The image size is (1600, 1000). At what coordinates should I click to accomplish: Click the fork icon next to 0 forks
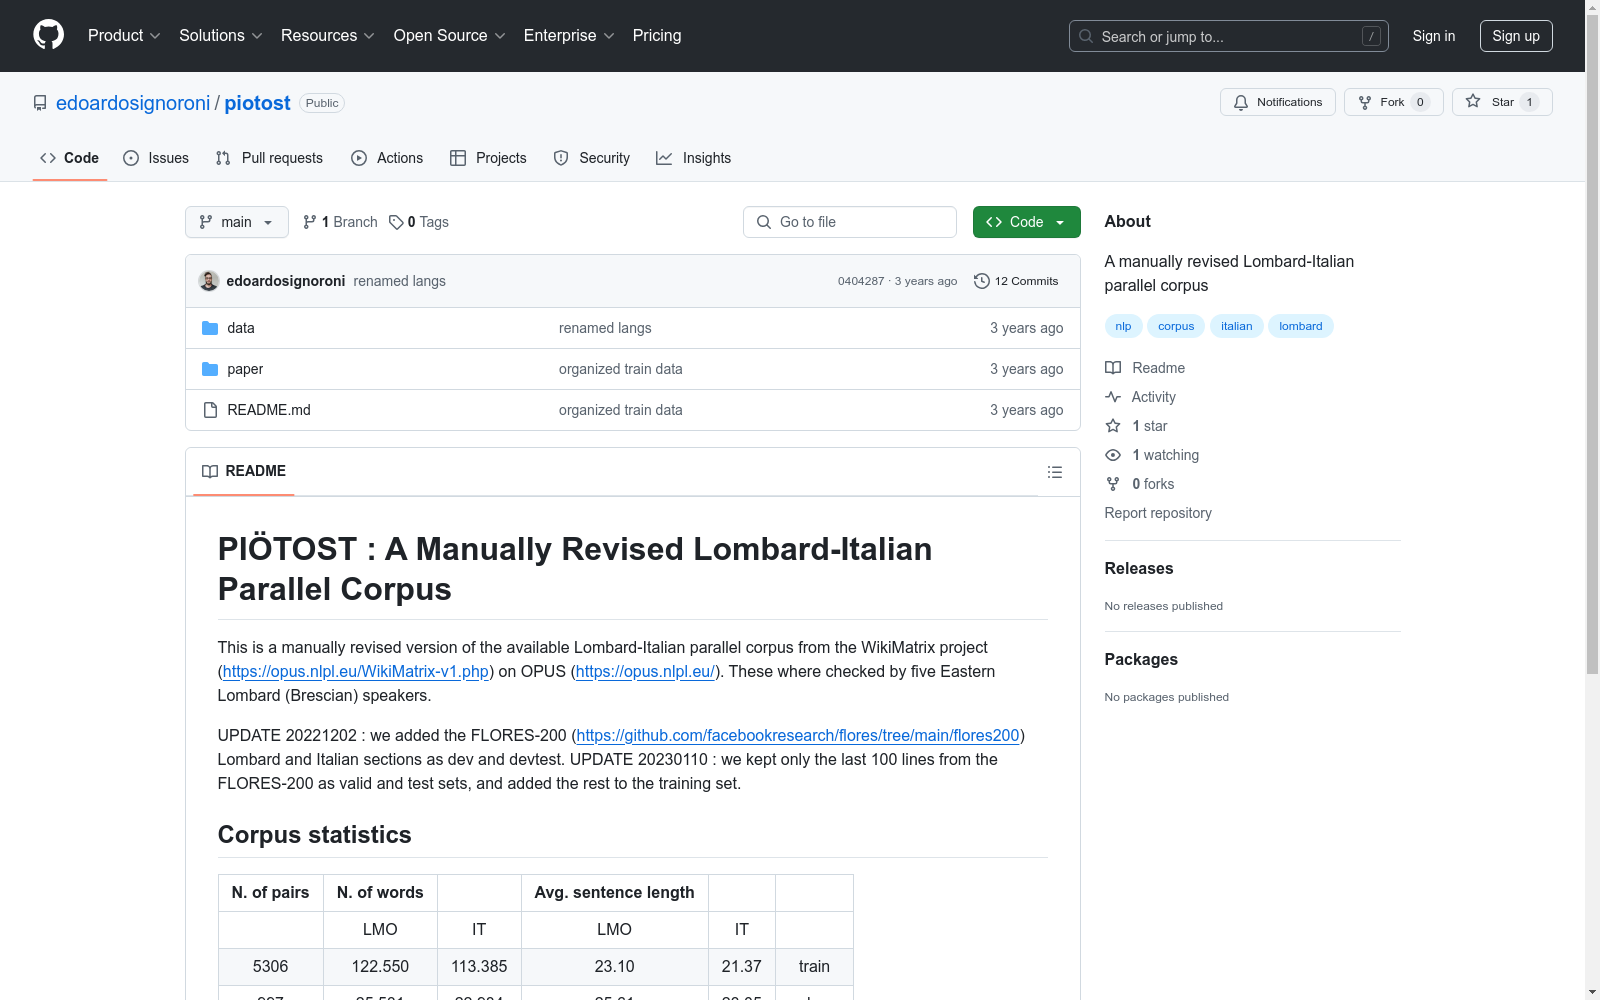[1113, 484]
